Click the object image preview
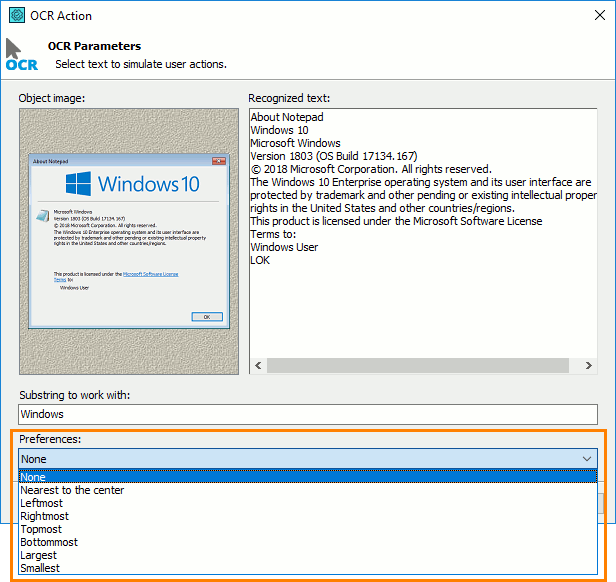This screenshot has height=582, width=616. pos(129,241)
